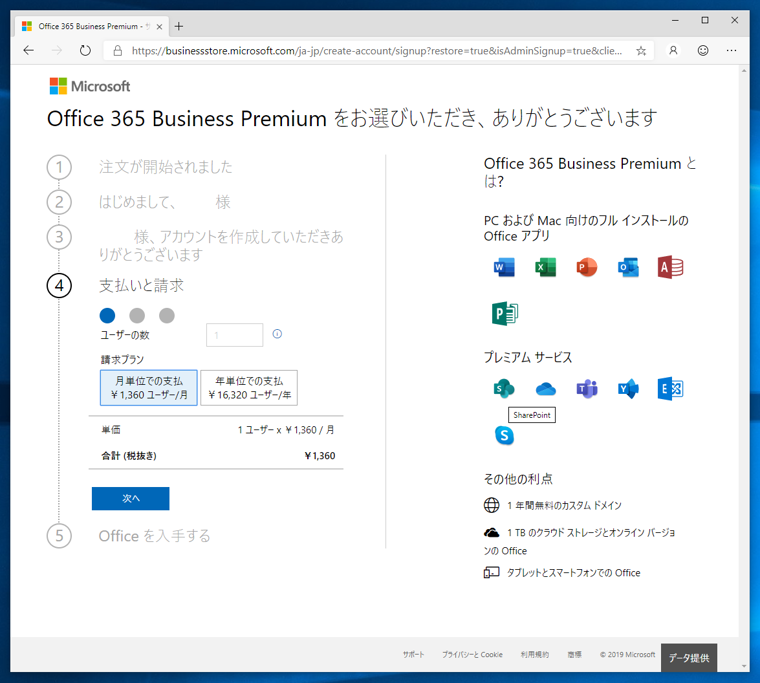The image size is (760, 683).
Task: Click the データ提供 button
Action: [689, 658]
